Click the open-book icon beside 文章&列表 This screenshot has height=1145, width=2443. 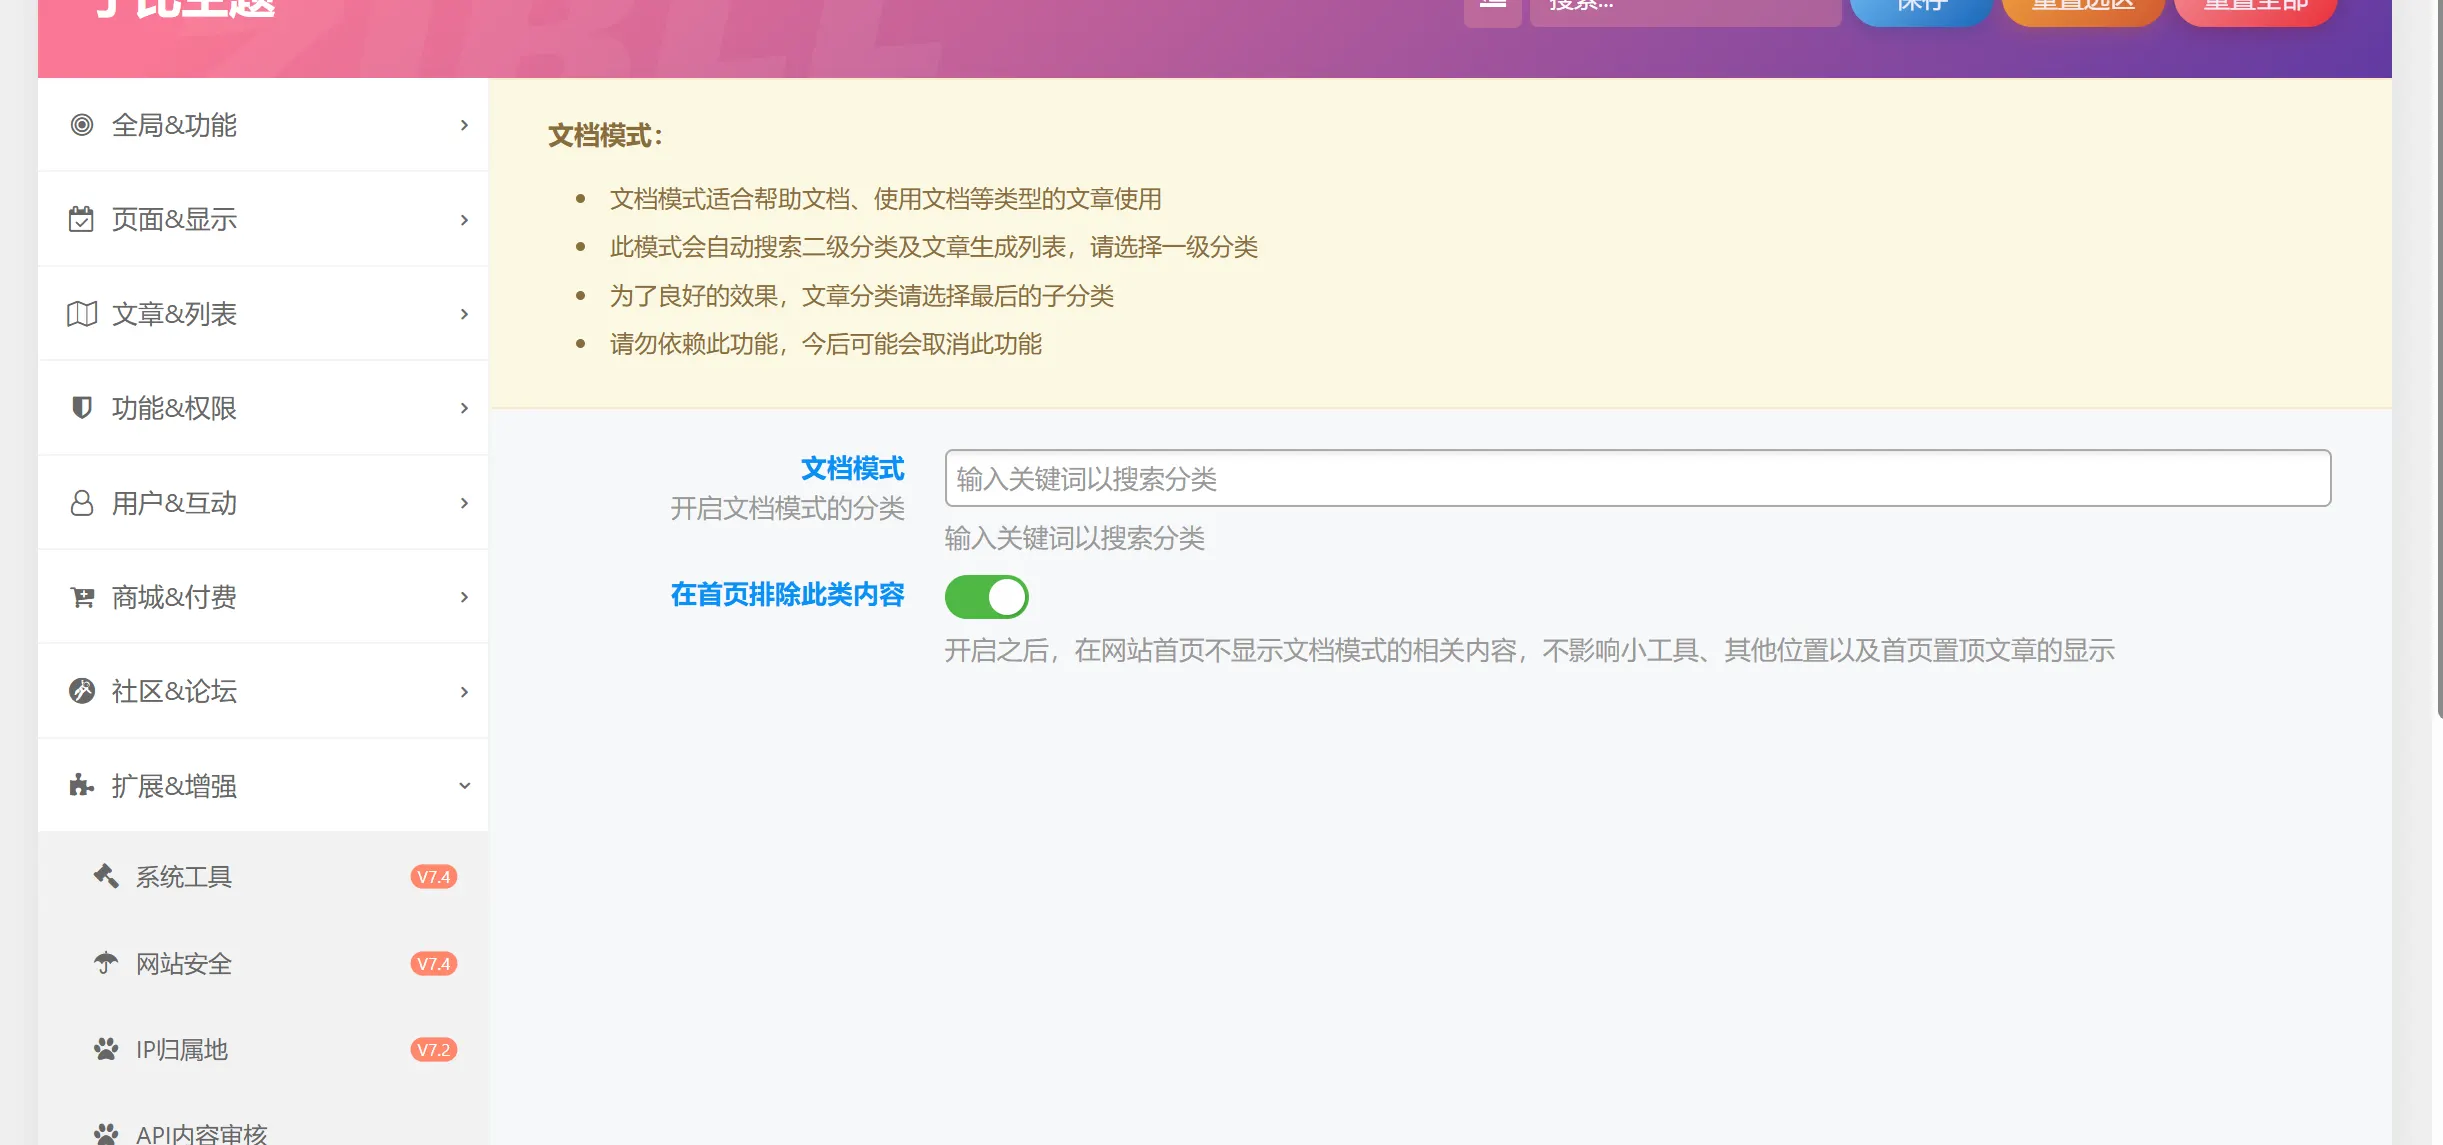[x=82, y=314]
